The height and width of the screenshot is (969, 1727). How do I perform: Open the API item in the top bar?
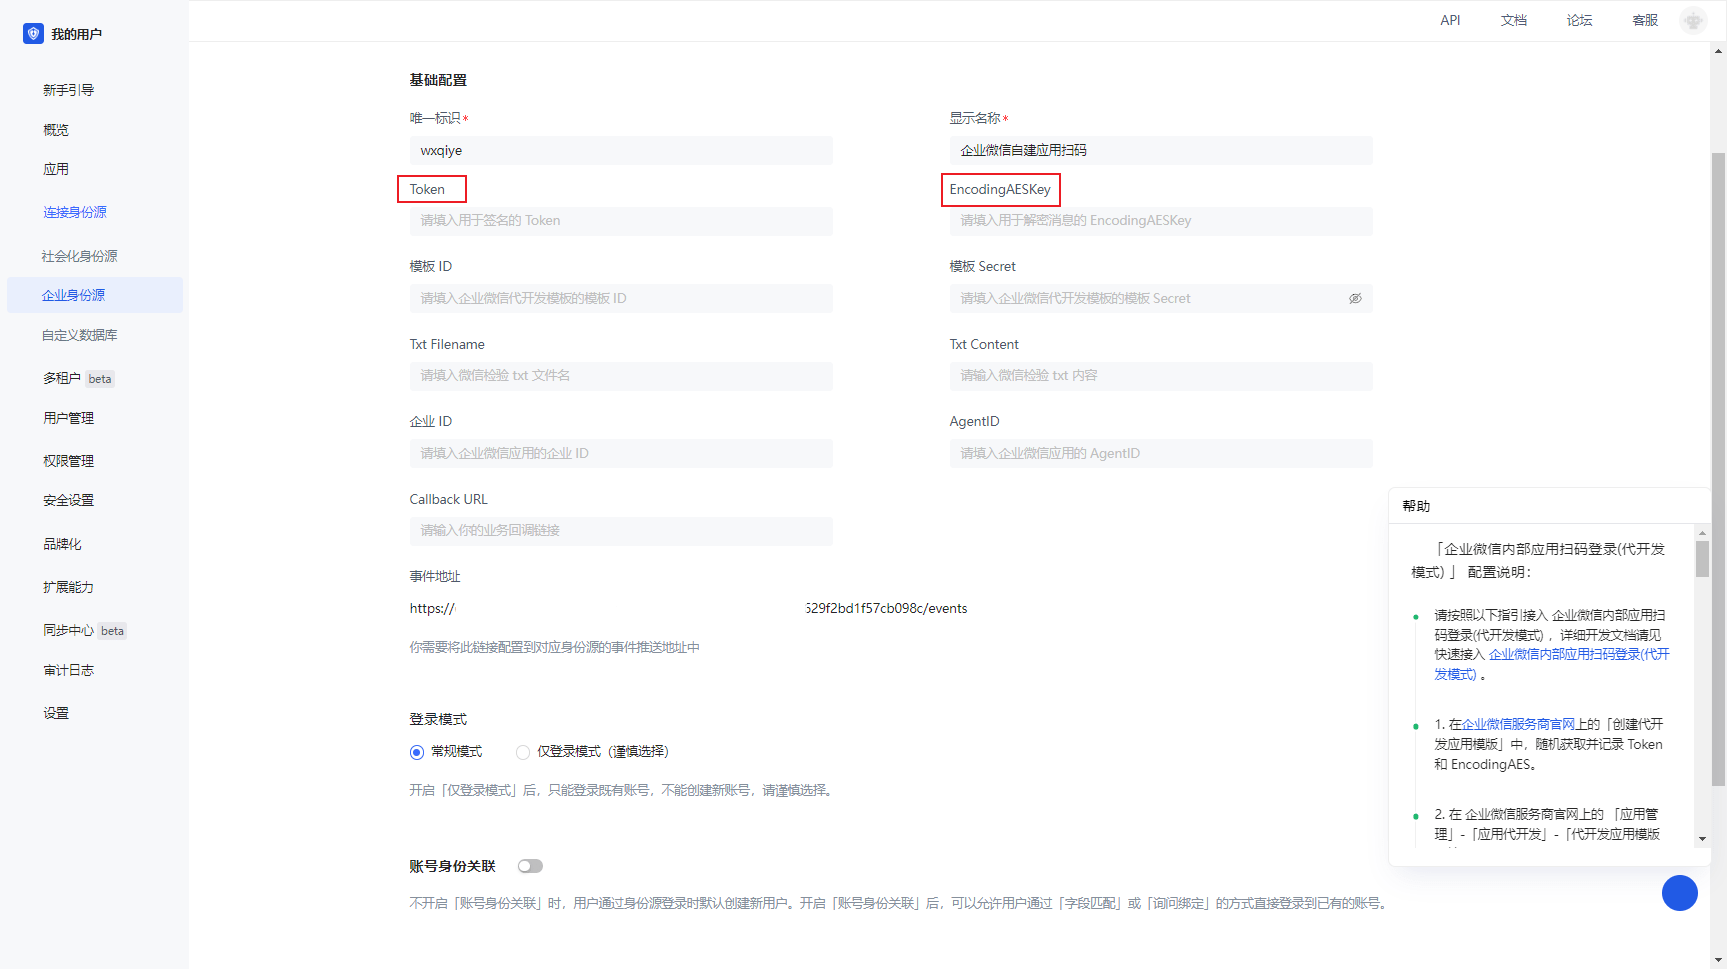click(1450, 20)
